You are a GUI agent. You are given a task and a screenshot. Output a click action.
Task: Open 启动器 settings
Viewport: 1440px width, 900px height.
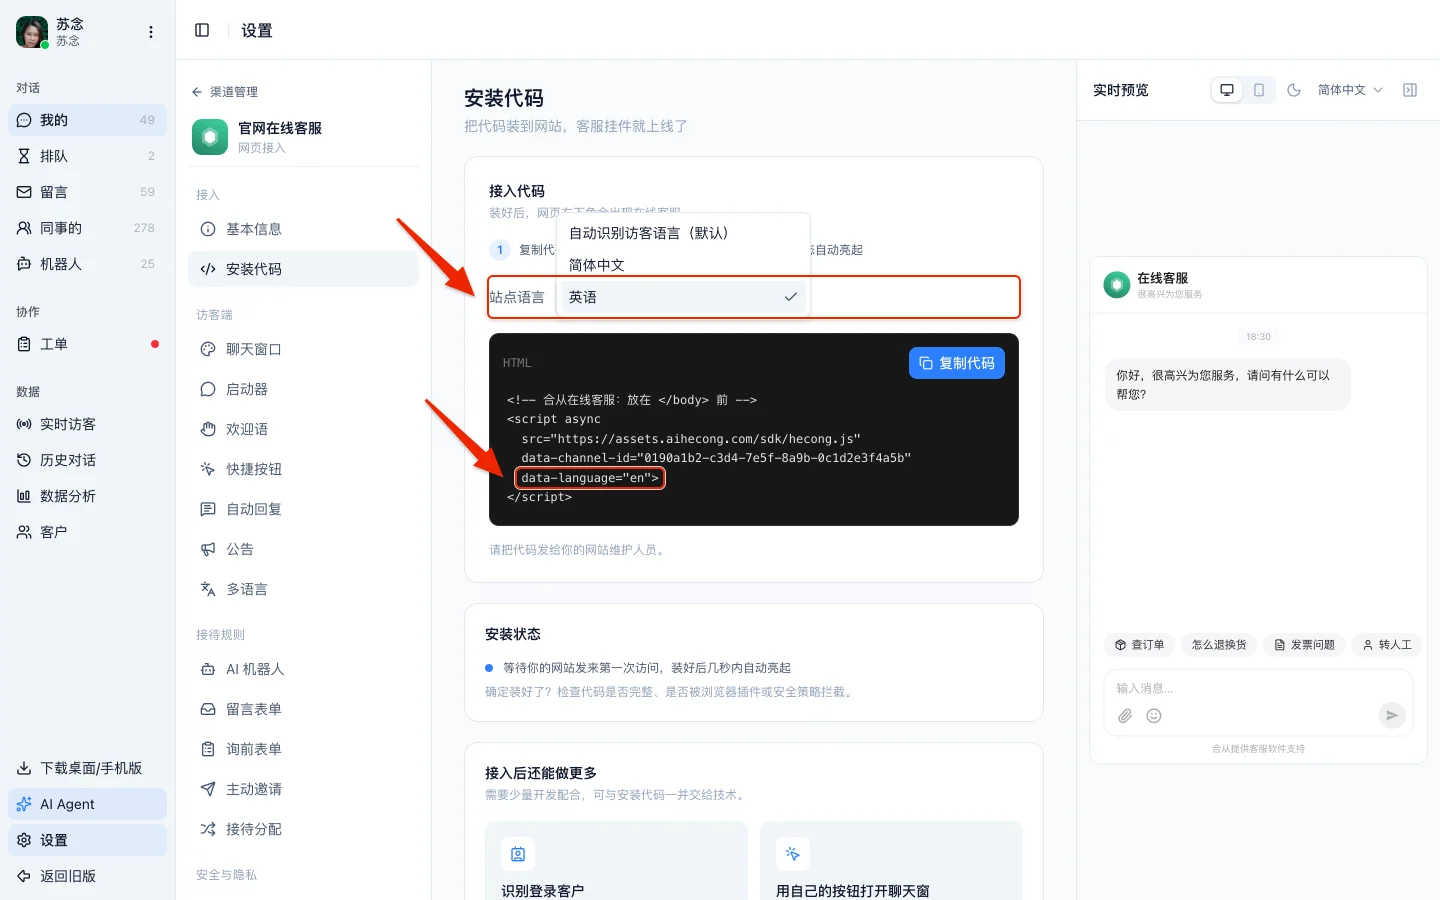[x=303, y=389]
